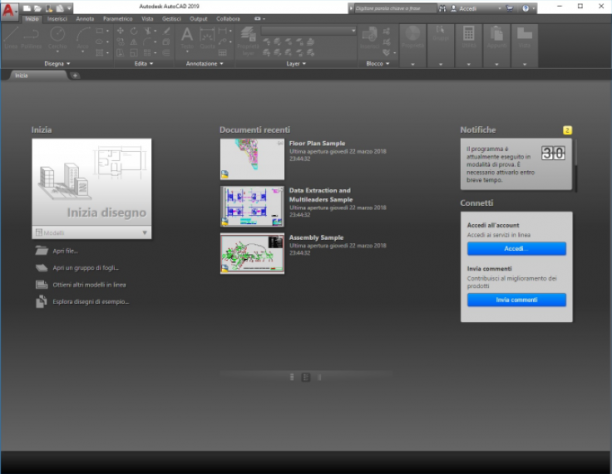
Task: Click the trial mode notification message
Action: 500,164
